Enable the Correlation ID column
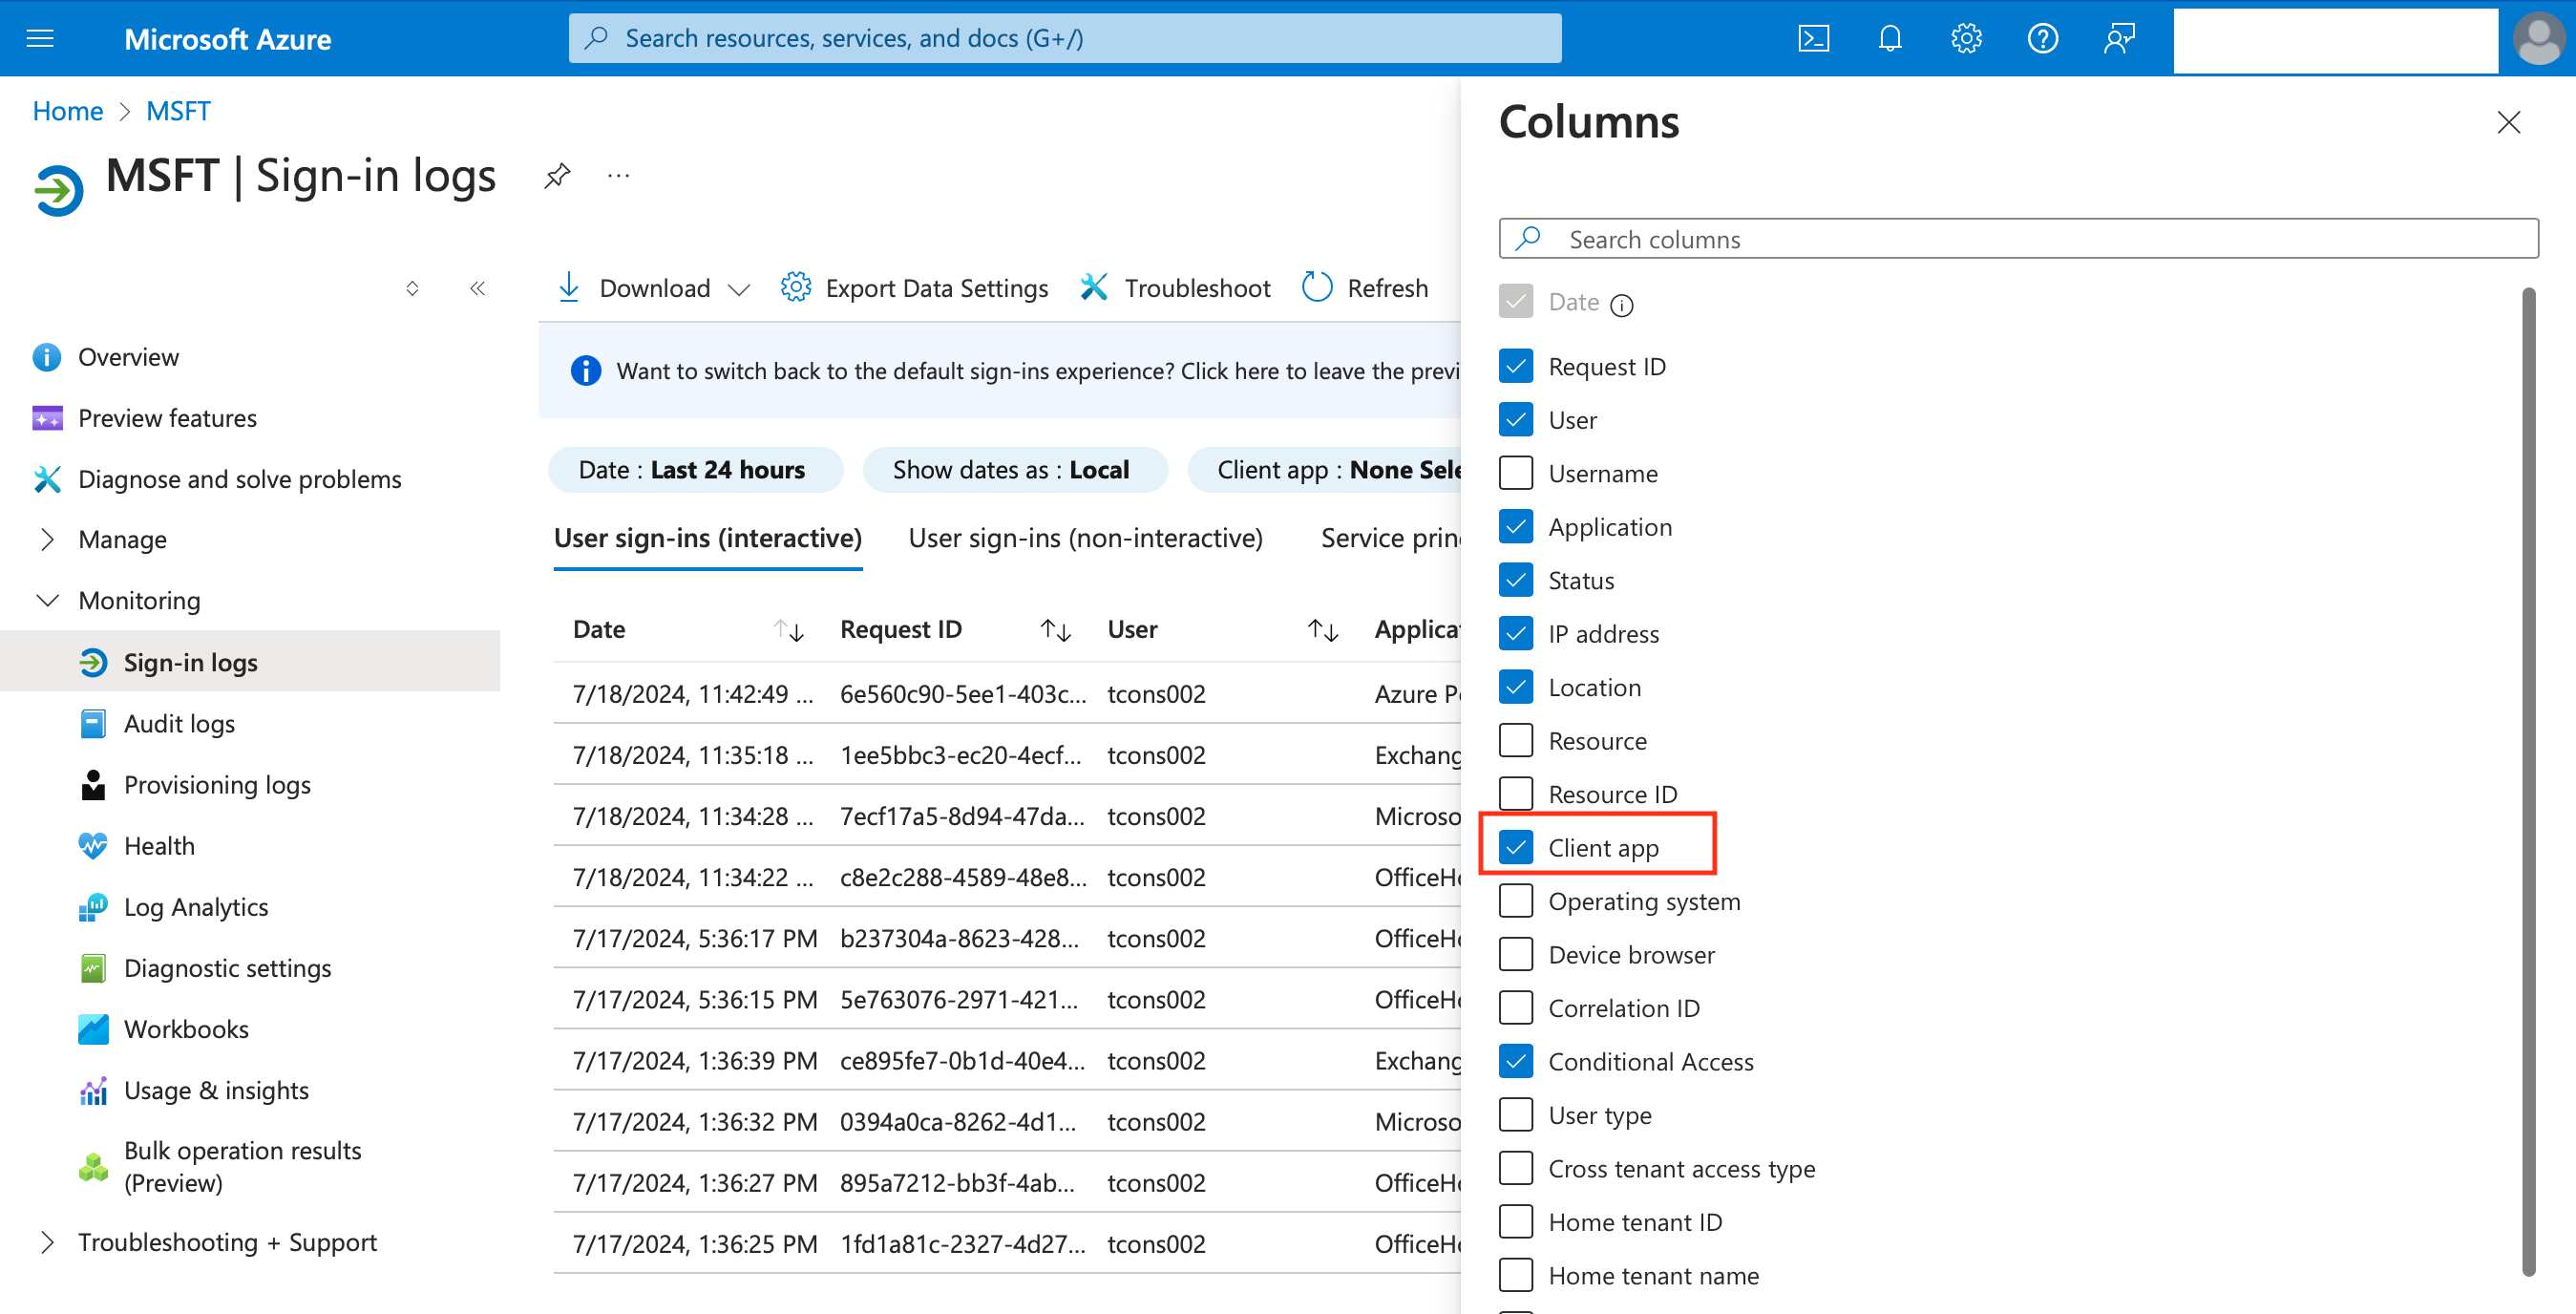This screenshot has width=2576, height=1314. [x=1516, y=1008]
